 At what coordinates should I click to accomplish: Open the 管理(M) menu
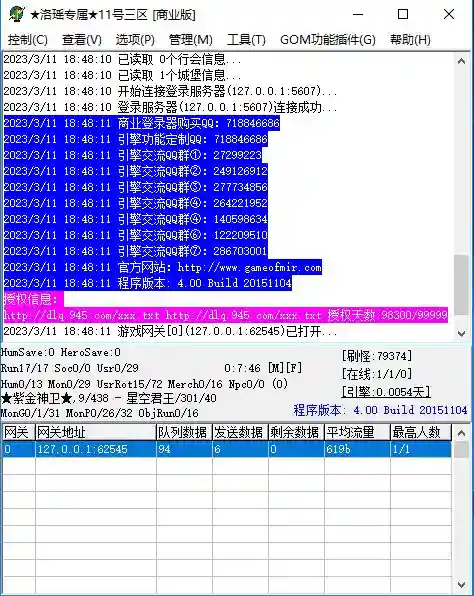(190, 40)
